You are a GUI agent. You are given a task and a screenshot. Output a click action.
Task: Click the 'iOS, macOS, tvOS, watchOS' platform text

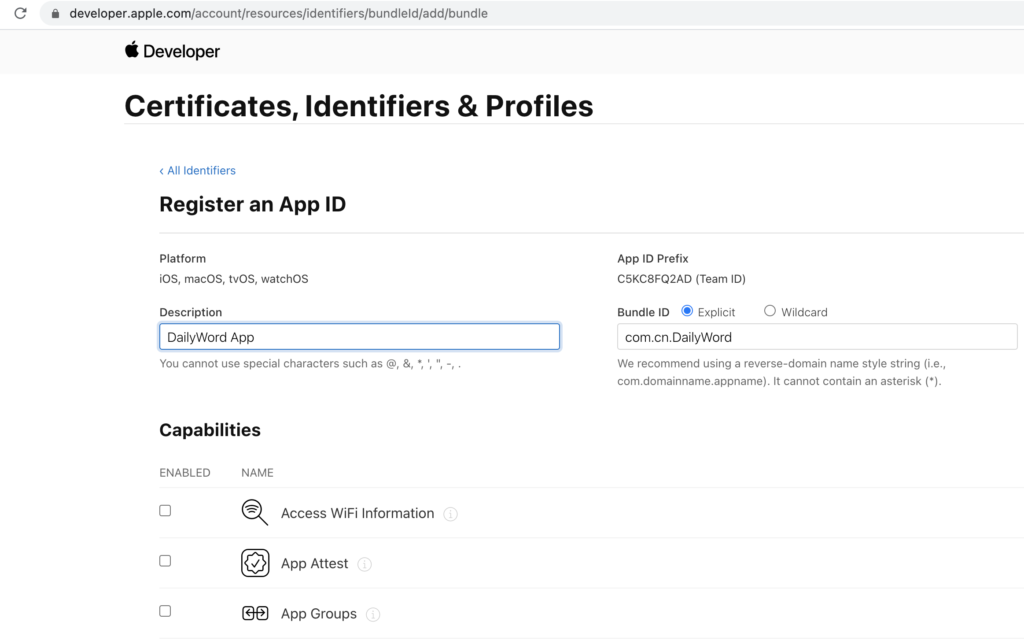[x=234, y=279]
